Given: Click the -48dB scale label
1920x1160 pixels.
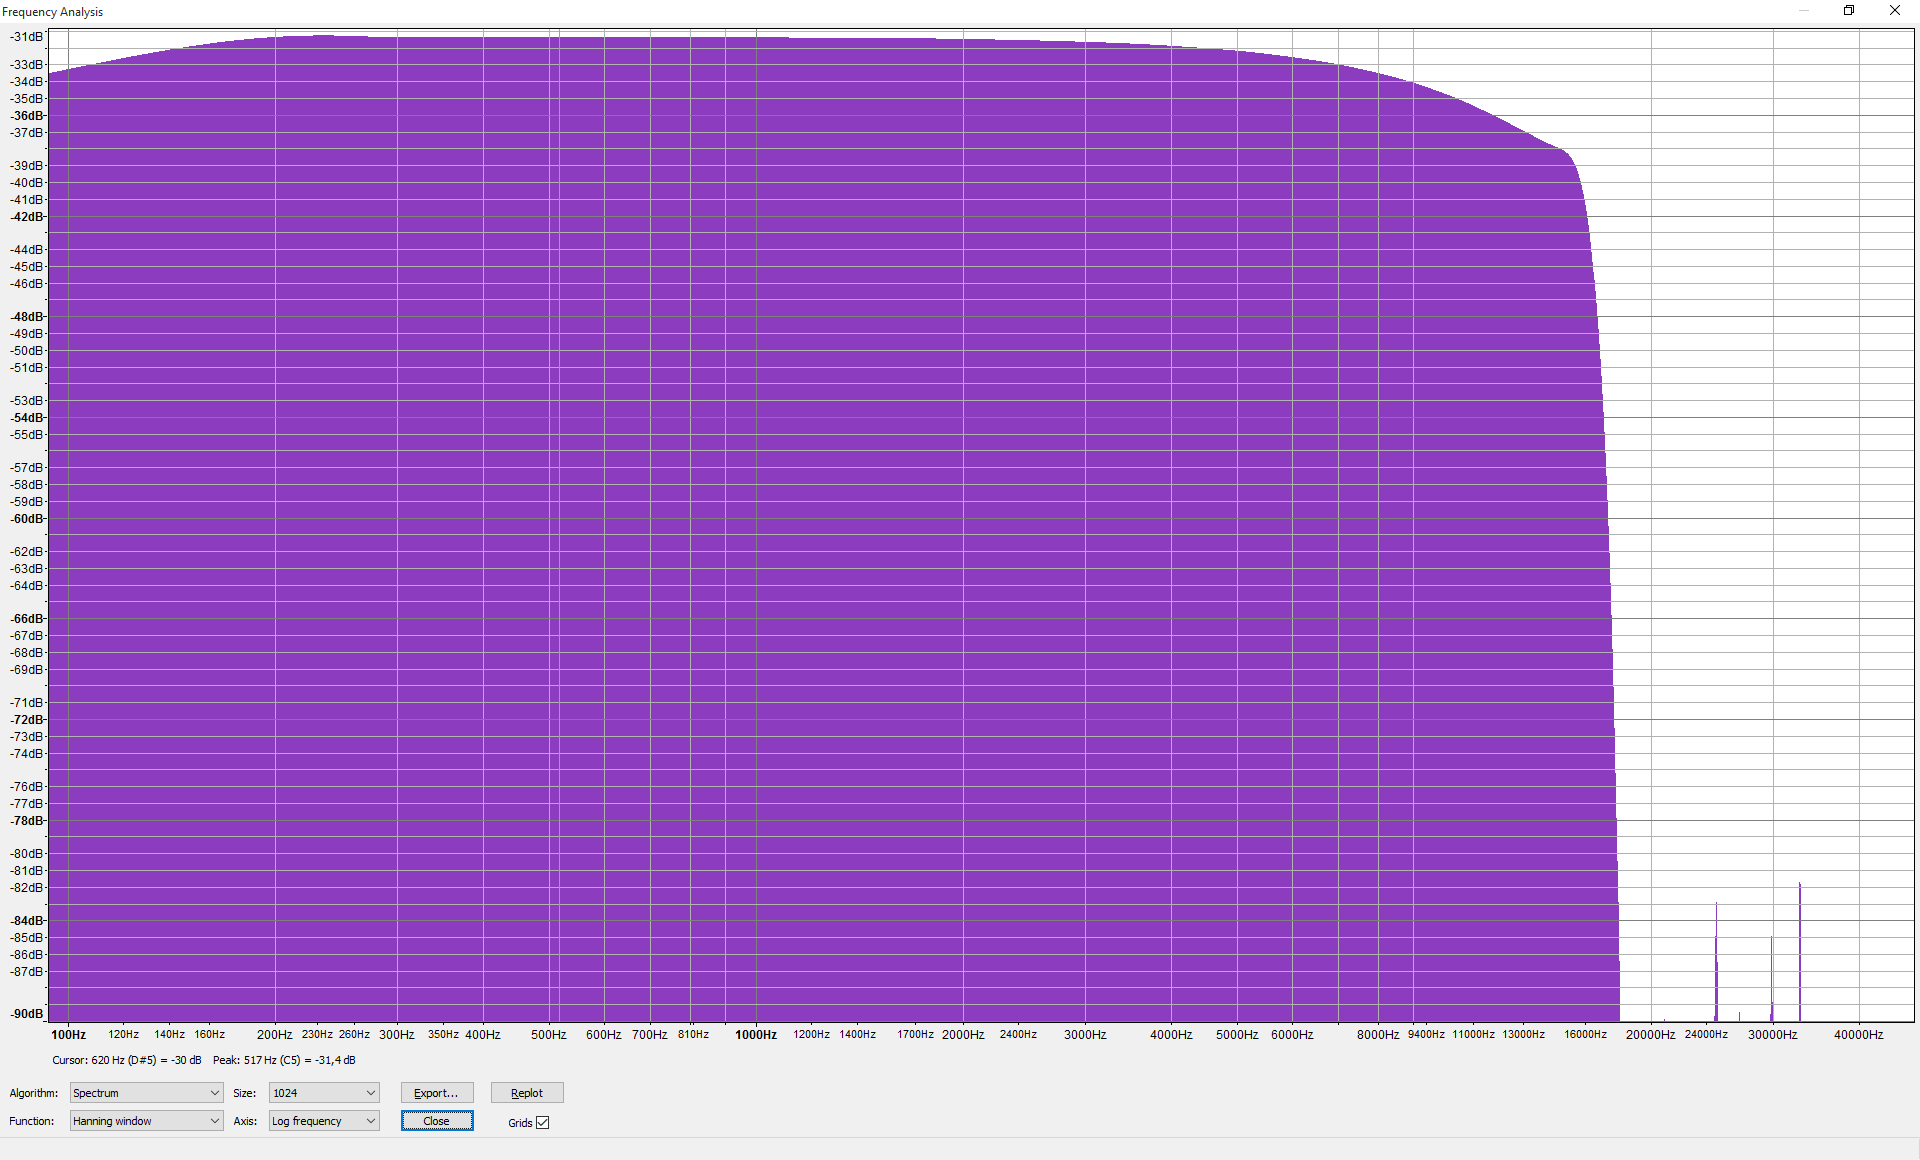Looking at the screenshot, I should click(27, 317).
